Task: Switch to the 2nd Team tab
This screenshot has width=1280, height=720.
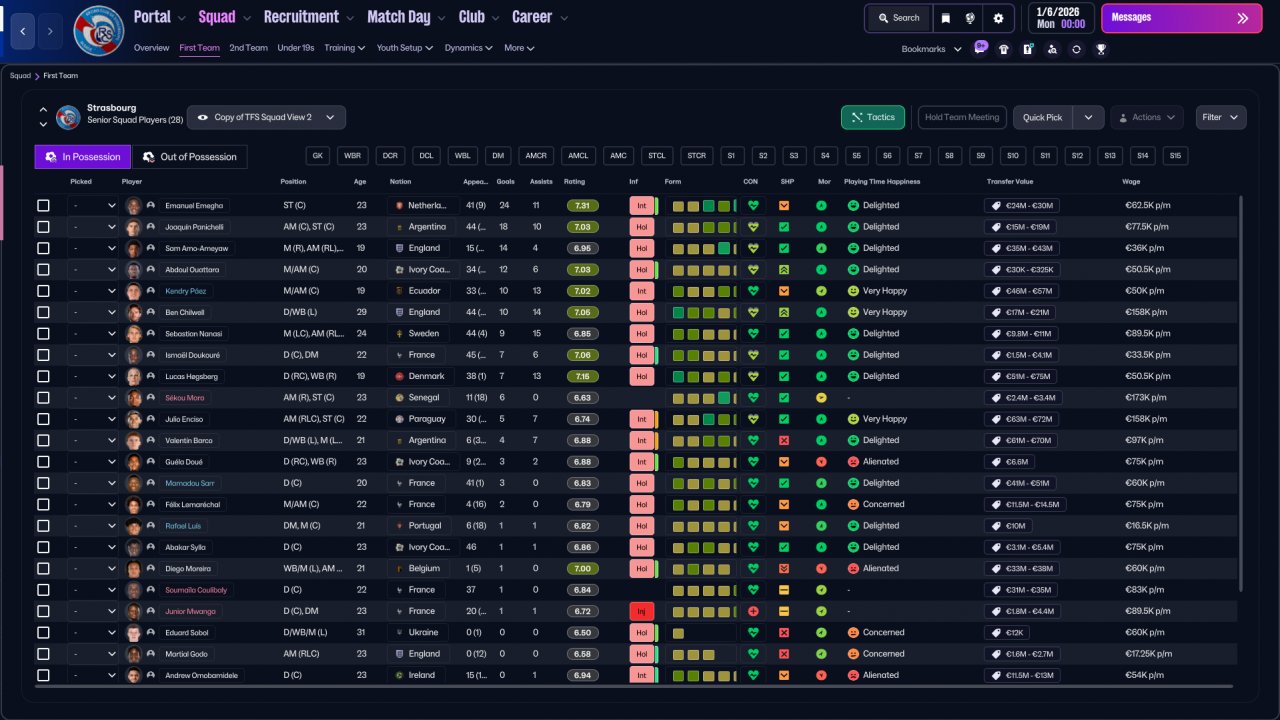Action: 248,48
